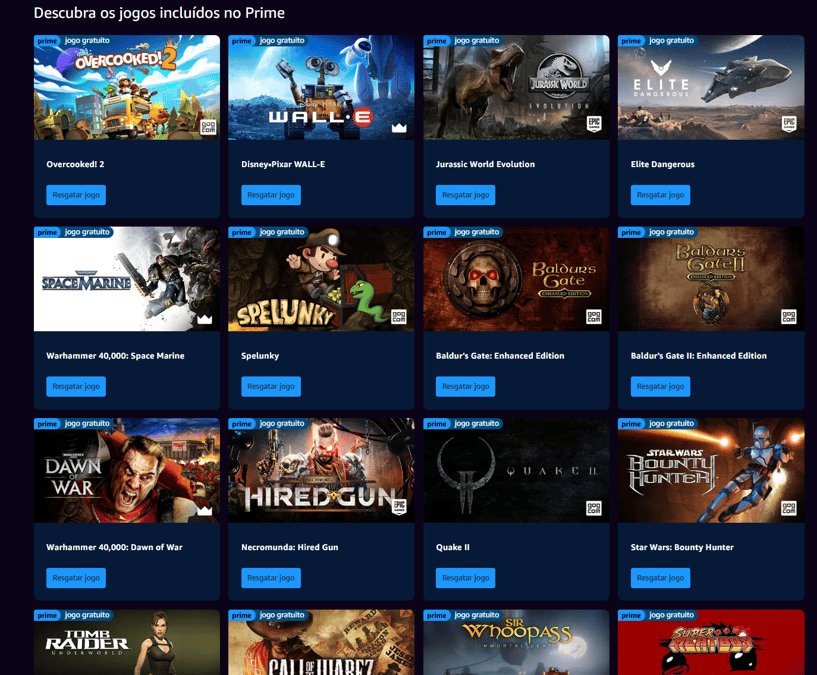Open the Quake II cover image
Screen dimensions: 817x675
point(516,471)
